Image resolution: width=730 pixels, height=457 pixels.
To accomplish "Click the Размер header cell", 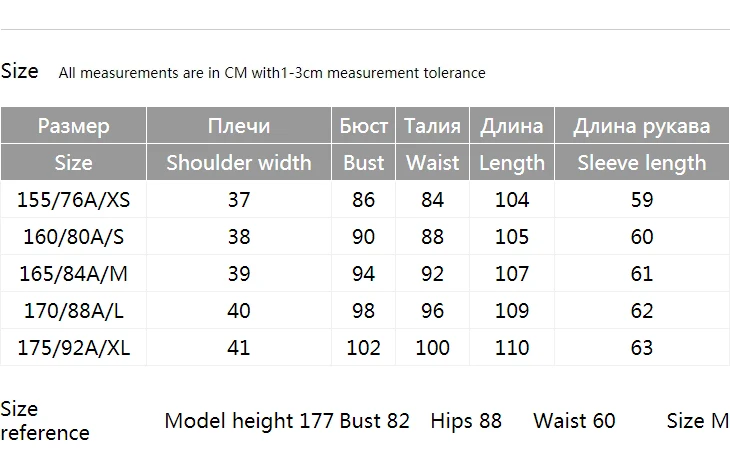I will point(74,126).
